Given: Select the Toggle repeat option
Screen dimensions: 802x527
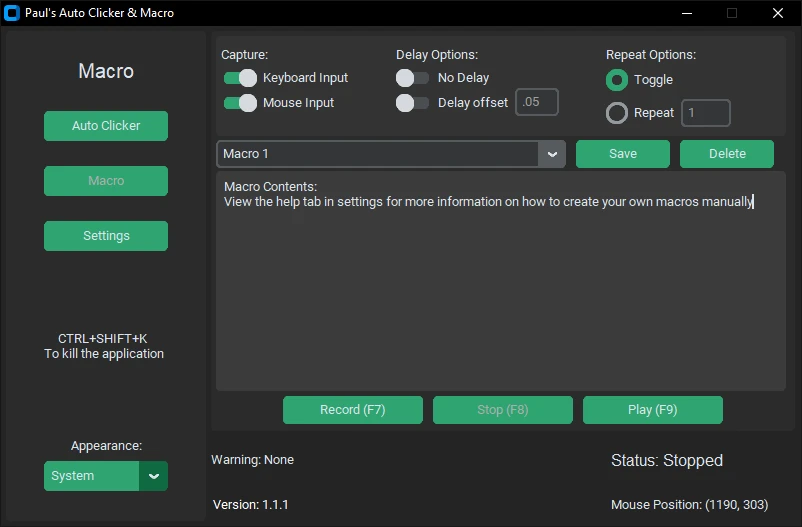Looking at the screenshot, I should pos(617,80).
